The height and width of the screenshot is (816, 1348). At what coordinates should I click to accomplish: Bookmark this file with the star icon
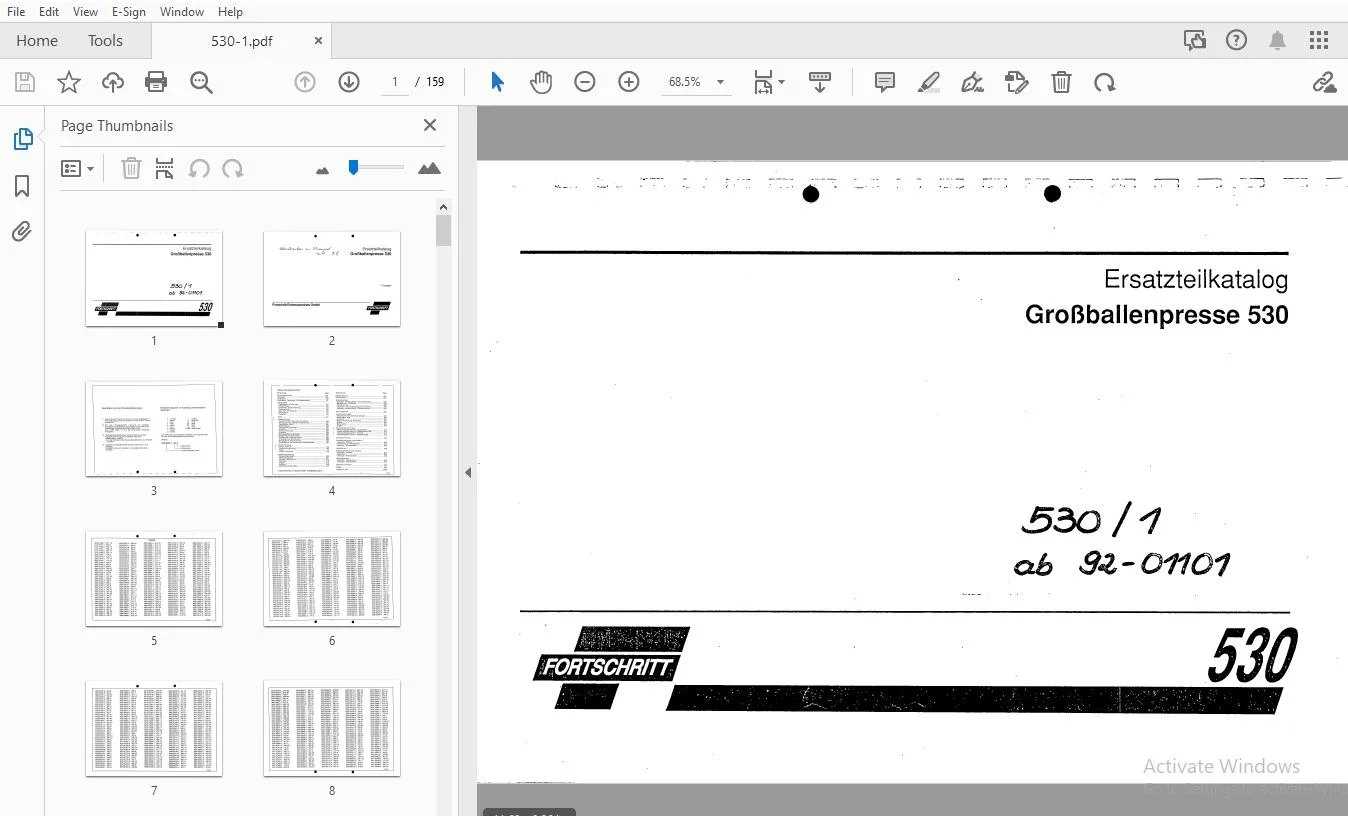click(x=68, y=83)
